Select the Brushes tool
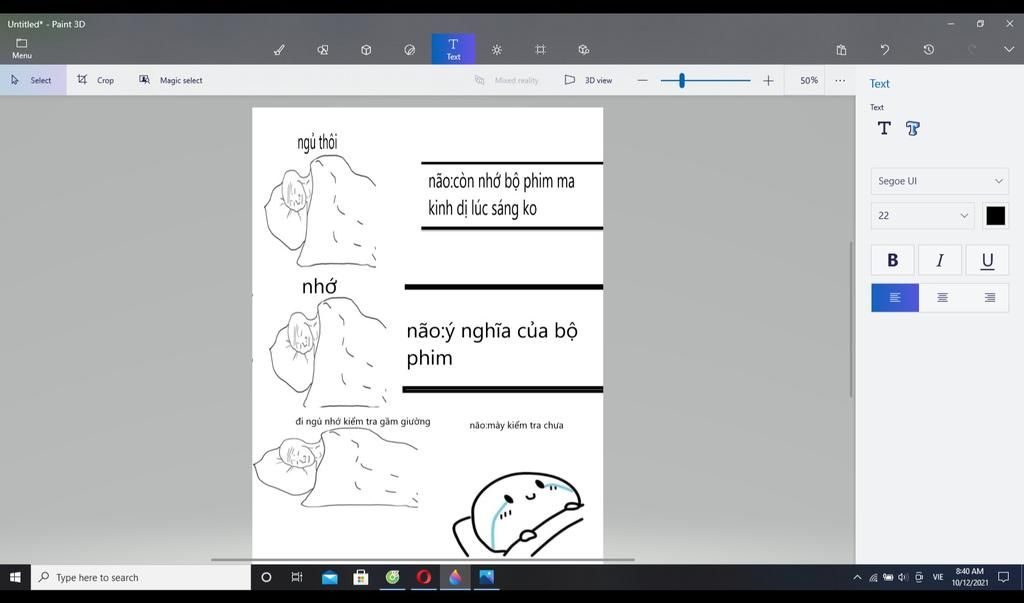Screen dimensions: 1024x603 [x=279, y=50]
